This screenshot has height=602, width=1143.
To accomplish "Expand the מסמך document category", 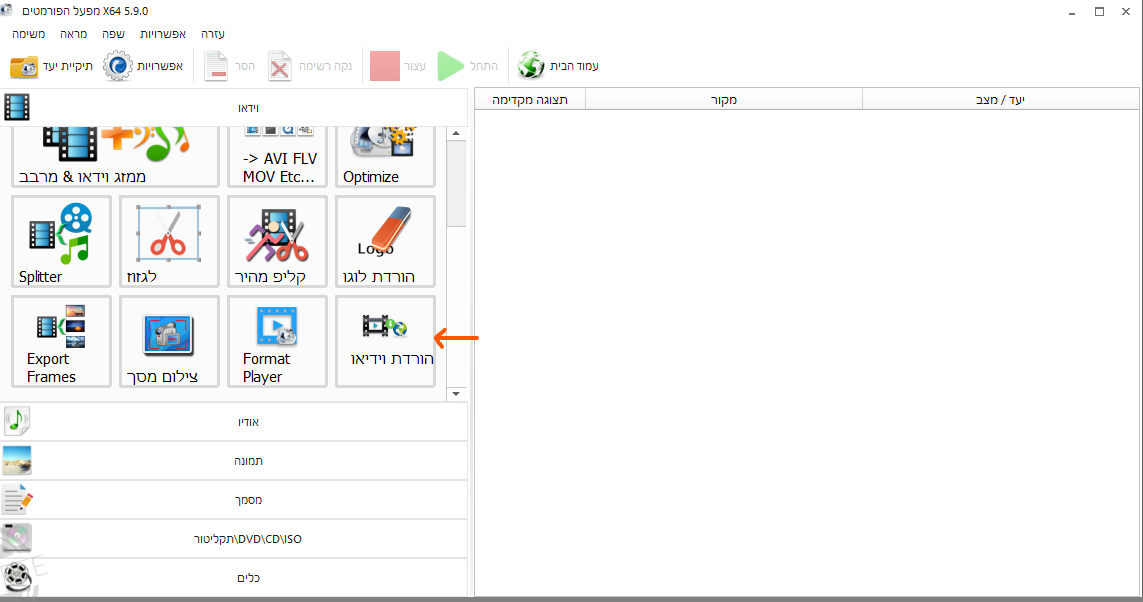I will pos(234,500).
